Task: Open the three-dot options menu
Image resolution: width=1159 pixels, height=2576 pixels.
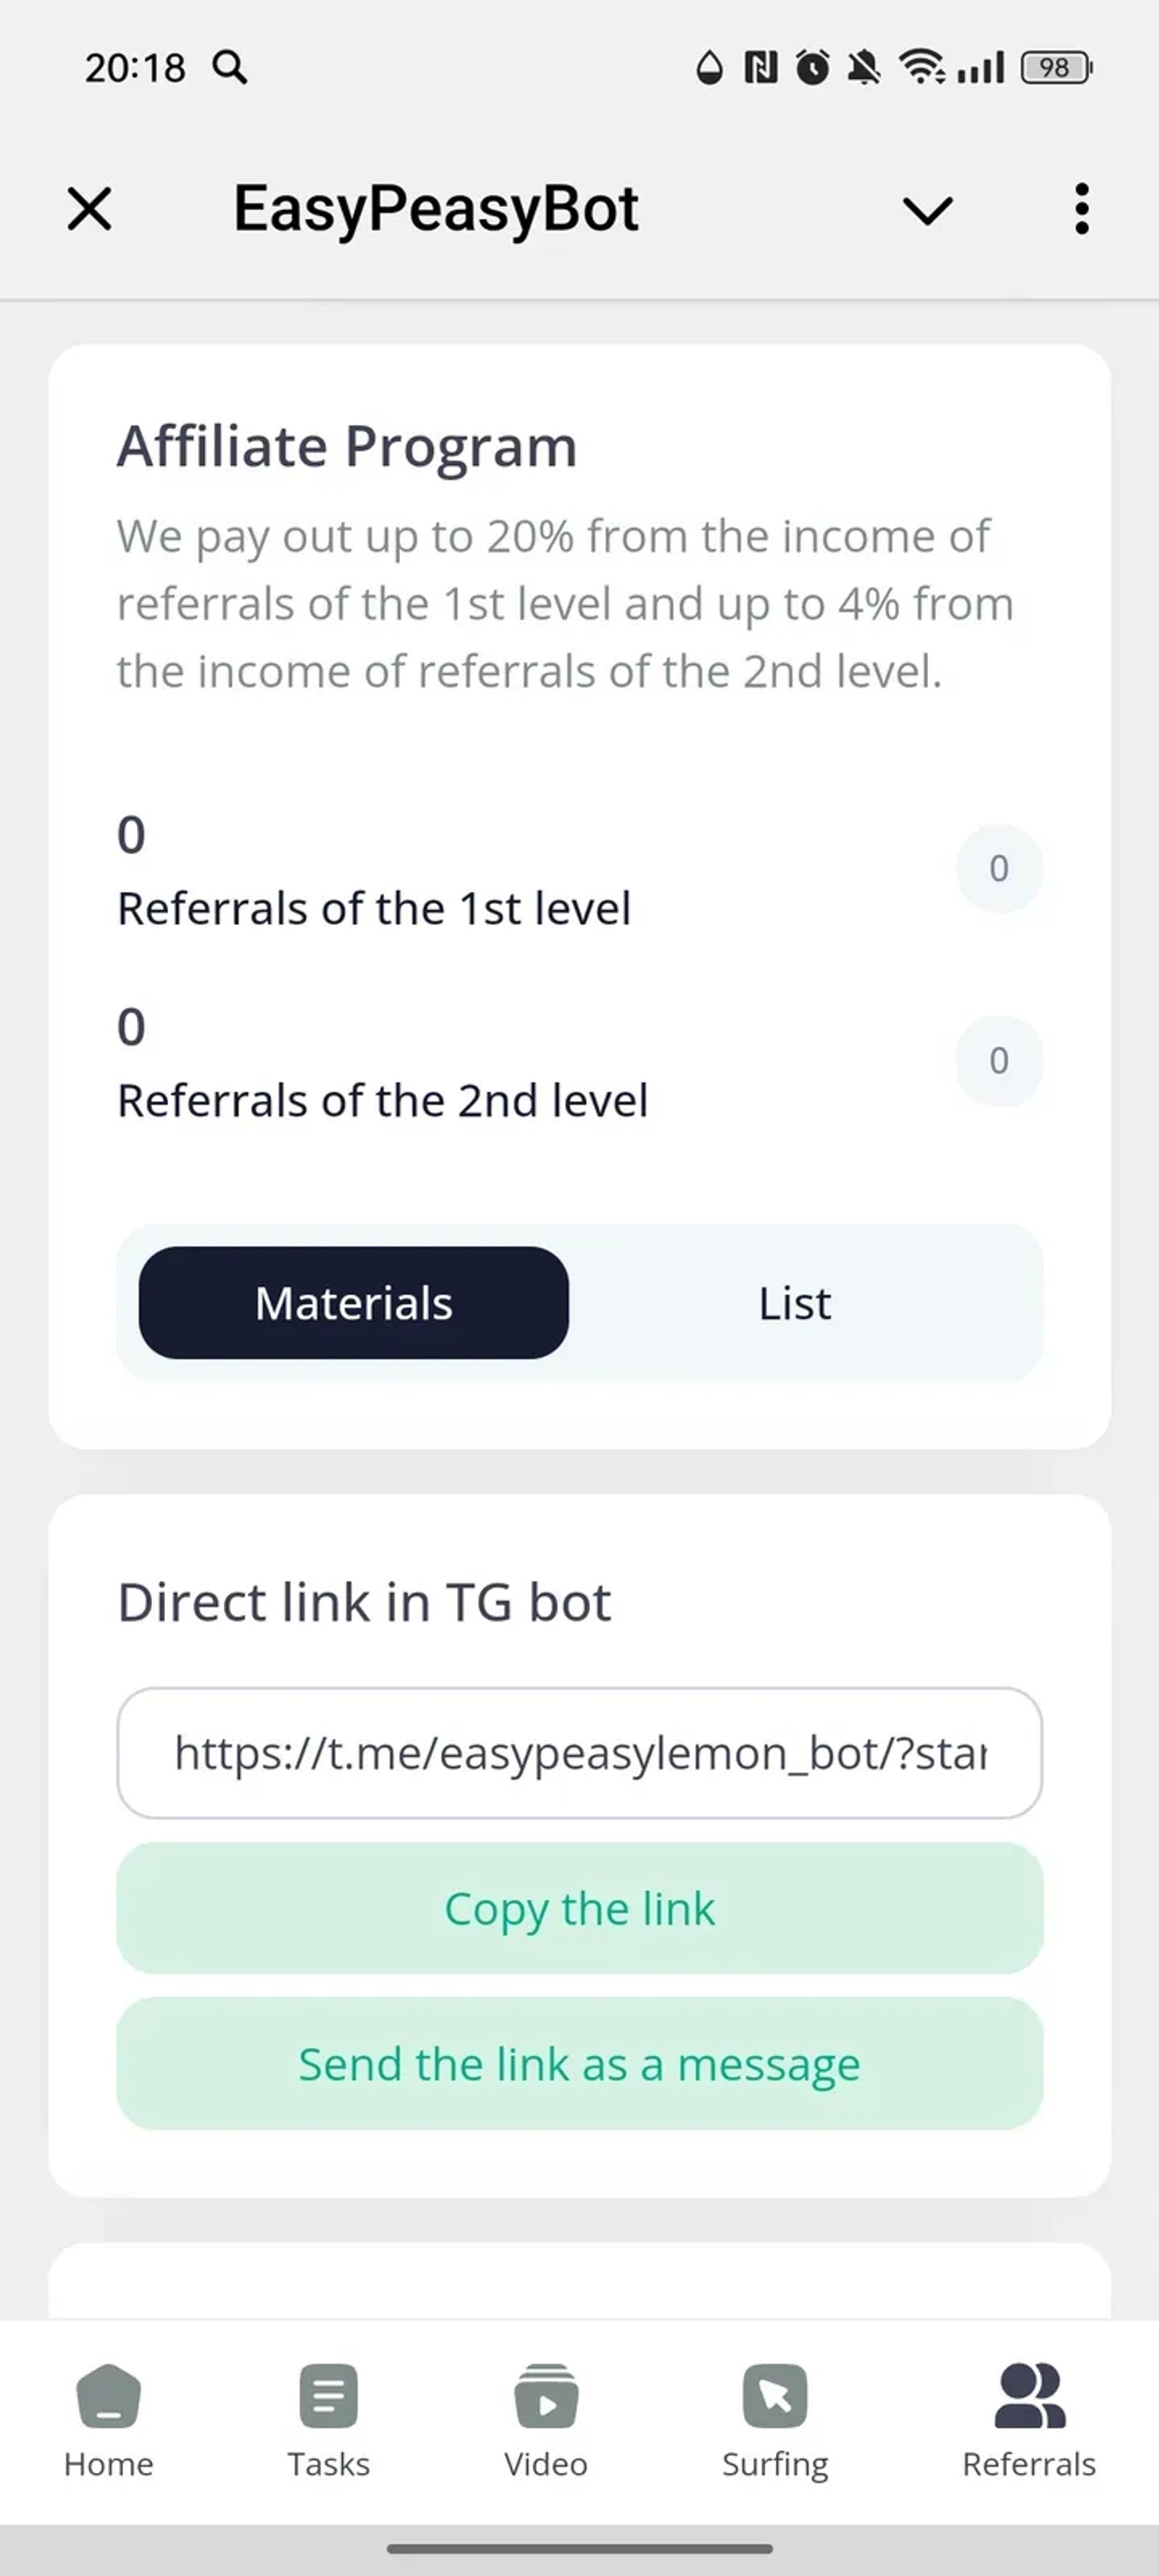Action: click(1082, 209)
